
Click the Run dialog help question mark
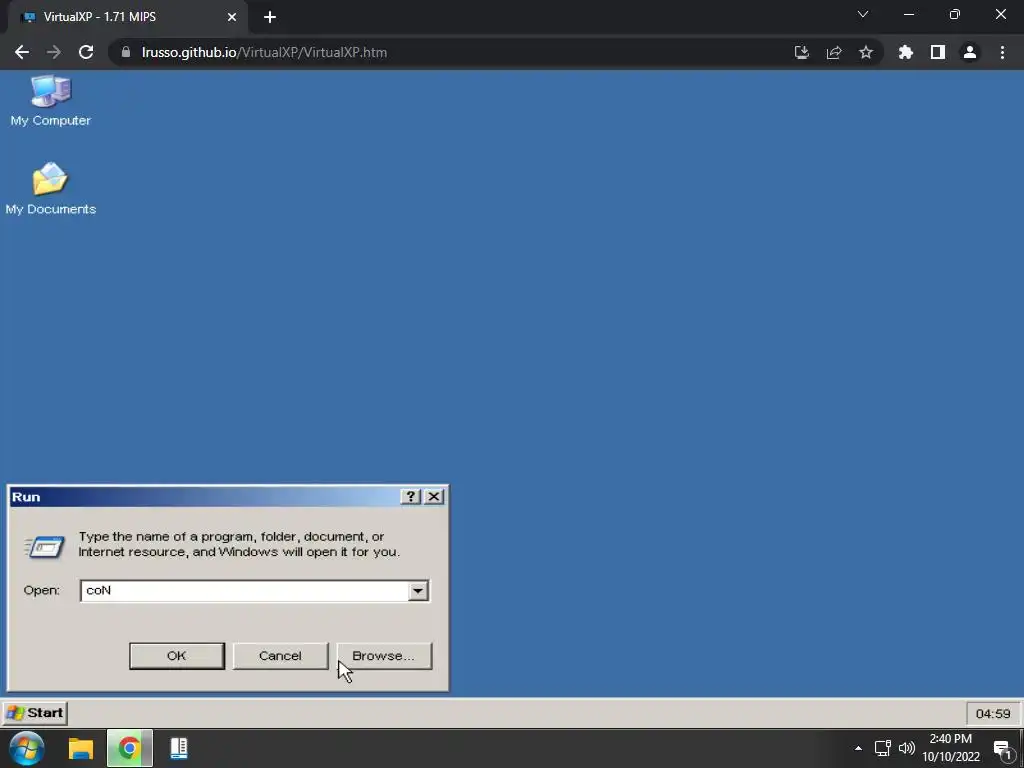point(410,497)
